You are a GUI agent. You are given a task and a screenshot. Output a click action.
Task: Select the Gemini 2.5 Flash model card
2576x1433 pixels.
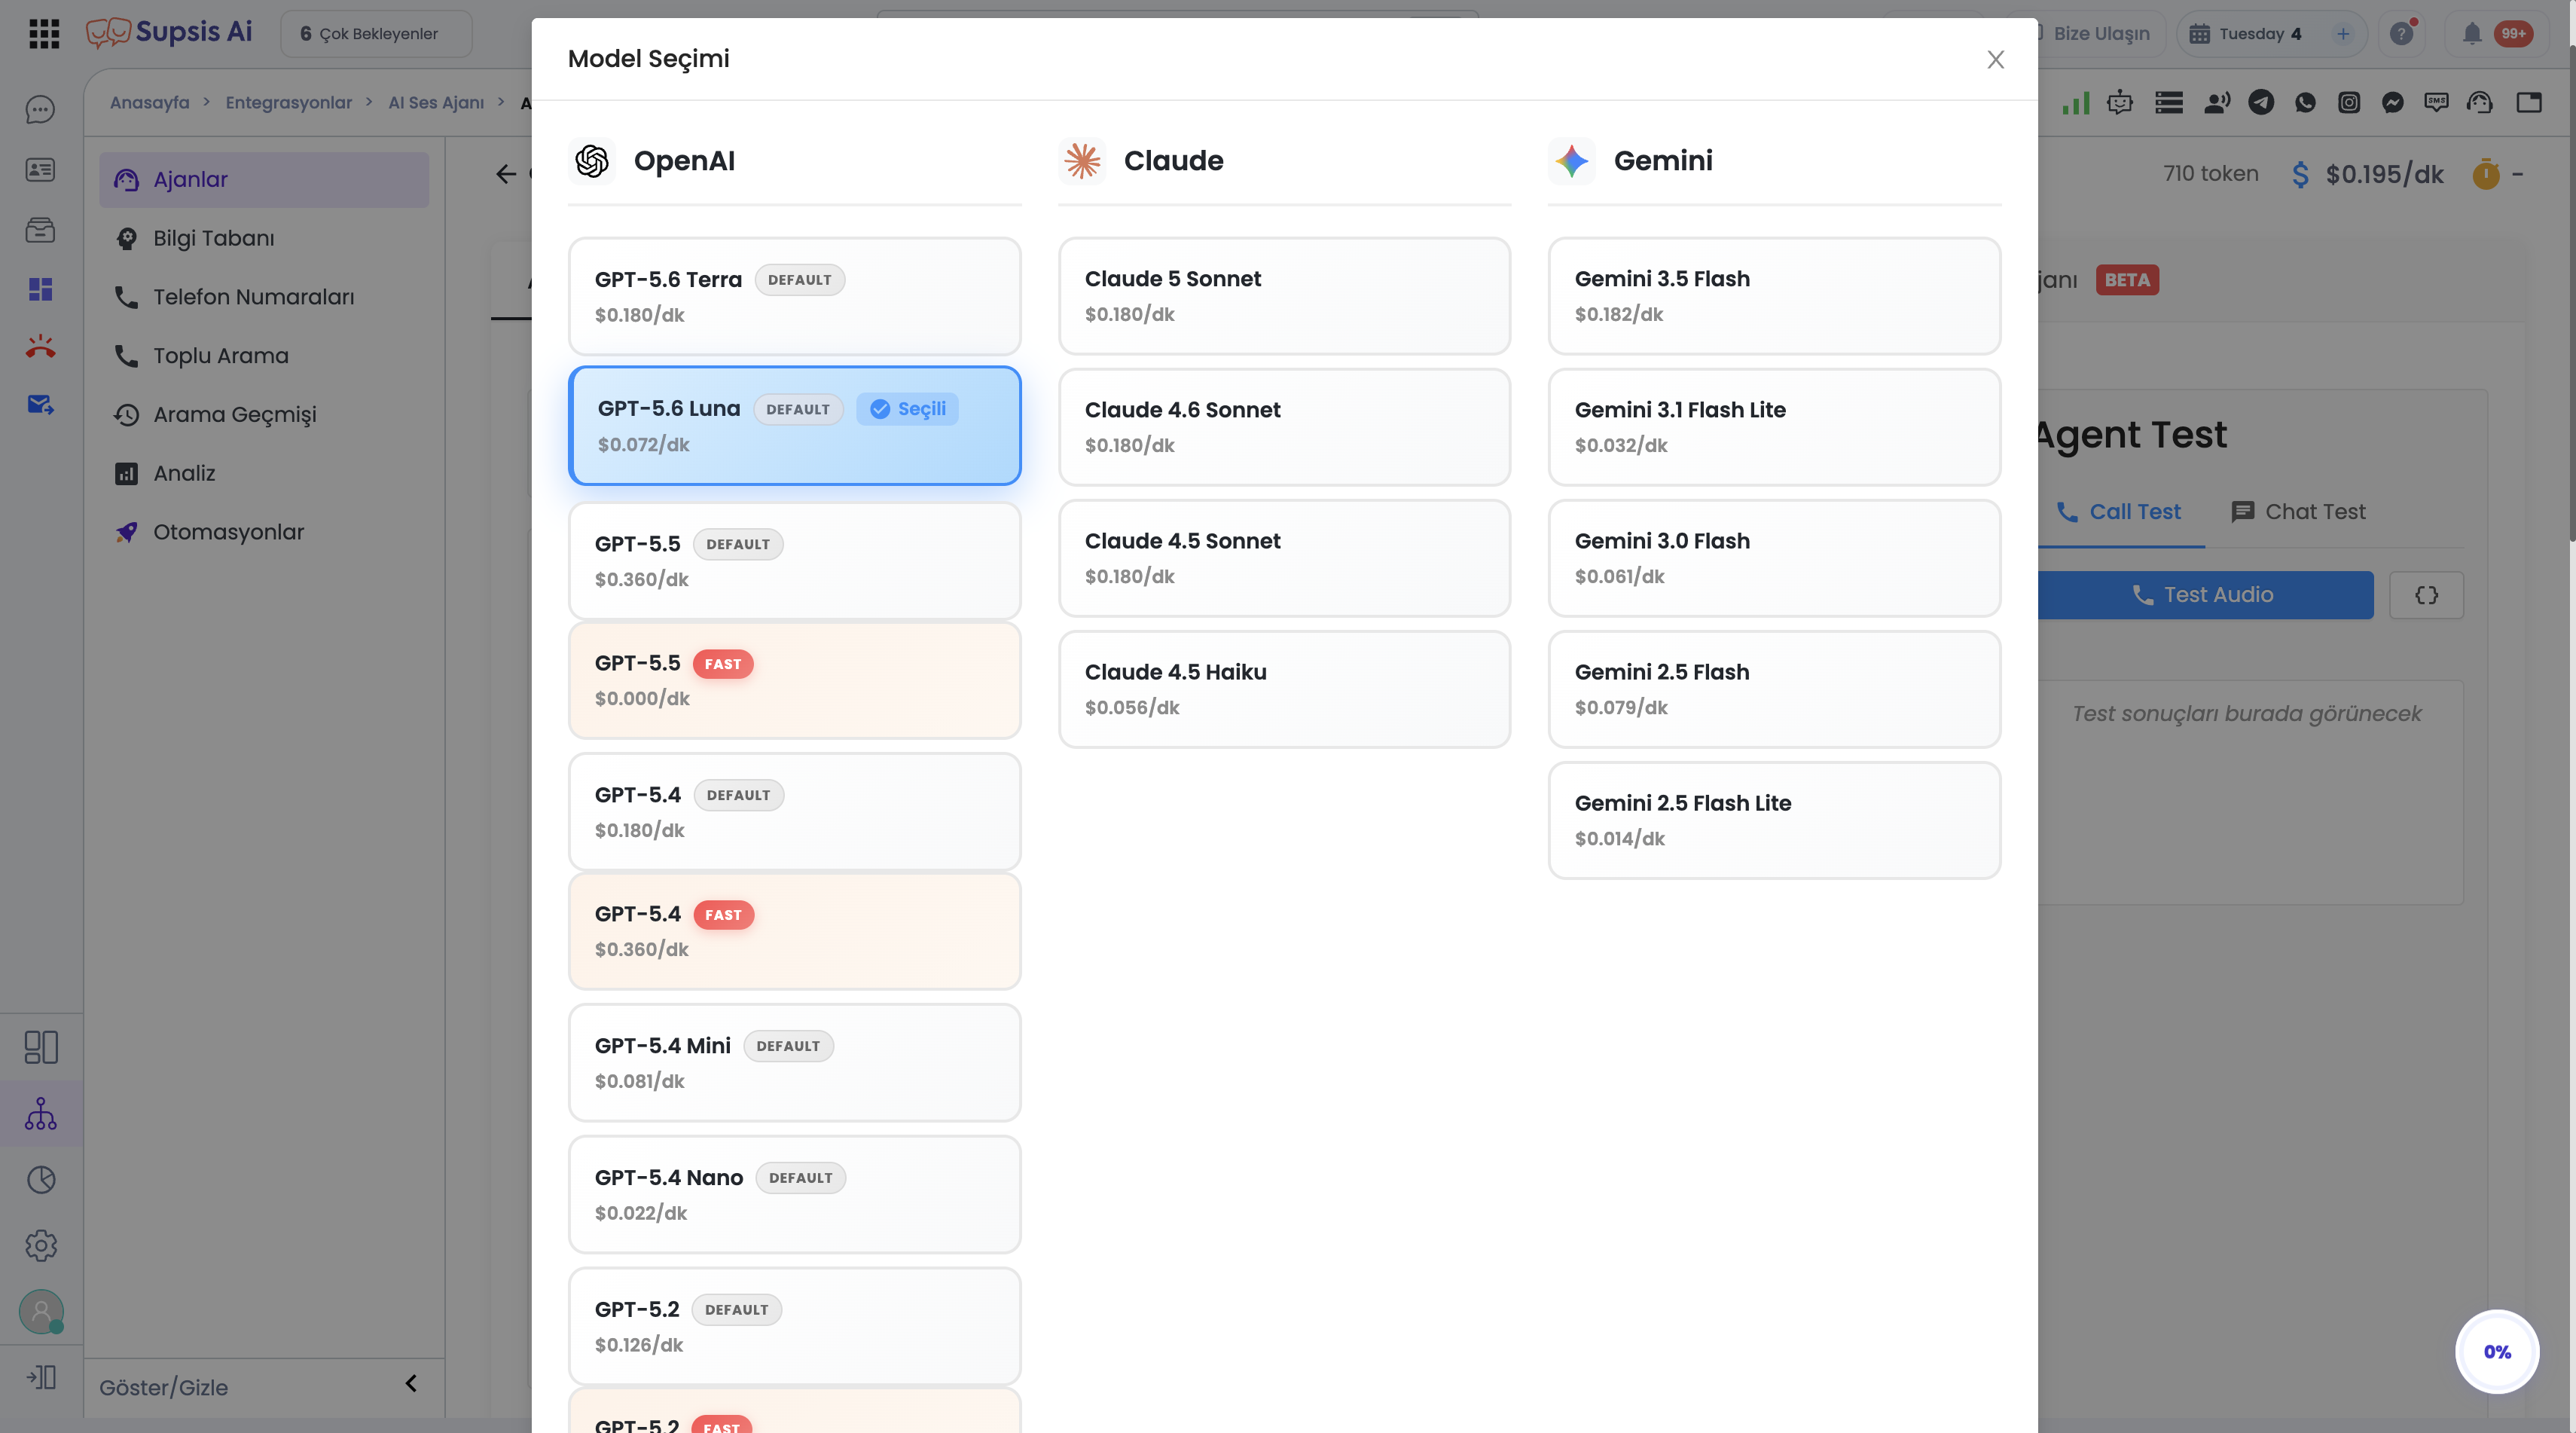(1774, 689)
